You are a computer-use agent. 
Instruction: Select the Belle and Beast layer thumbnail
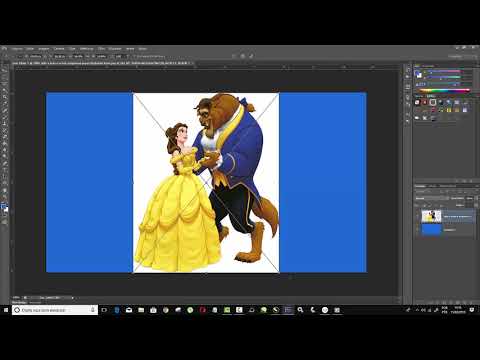[x=431, y=216]
